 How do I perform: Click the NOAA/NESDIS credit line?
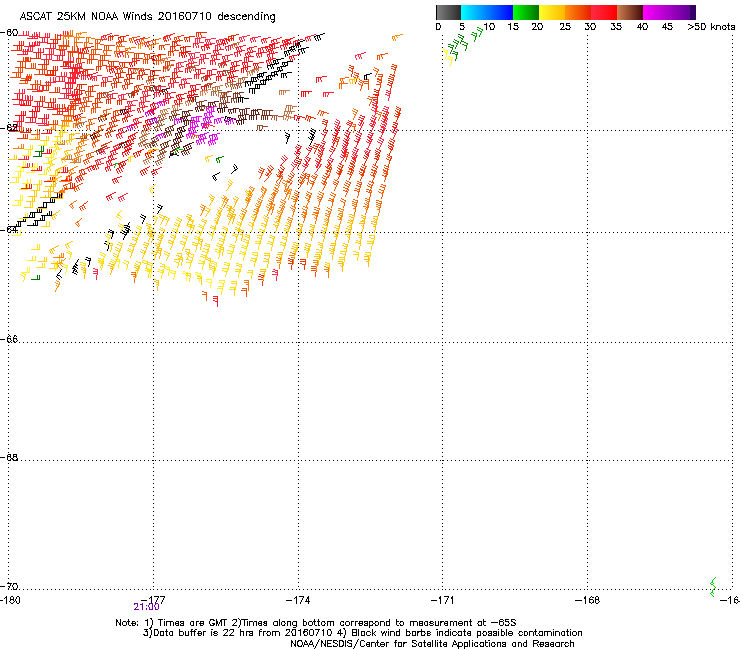(432, 644)
